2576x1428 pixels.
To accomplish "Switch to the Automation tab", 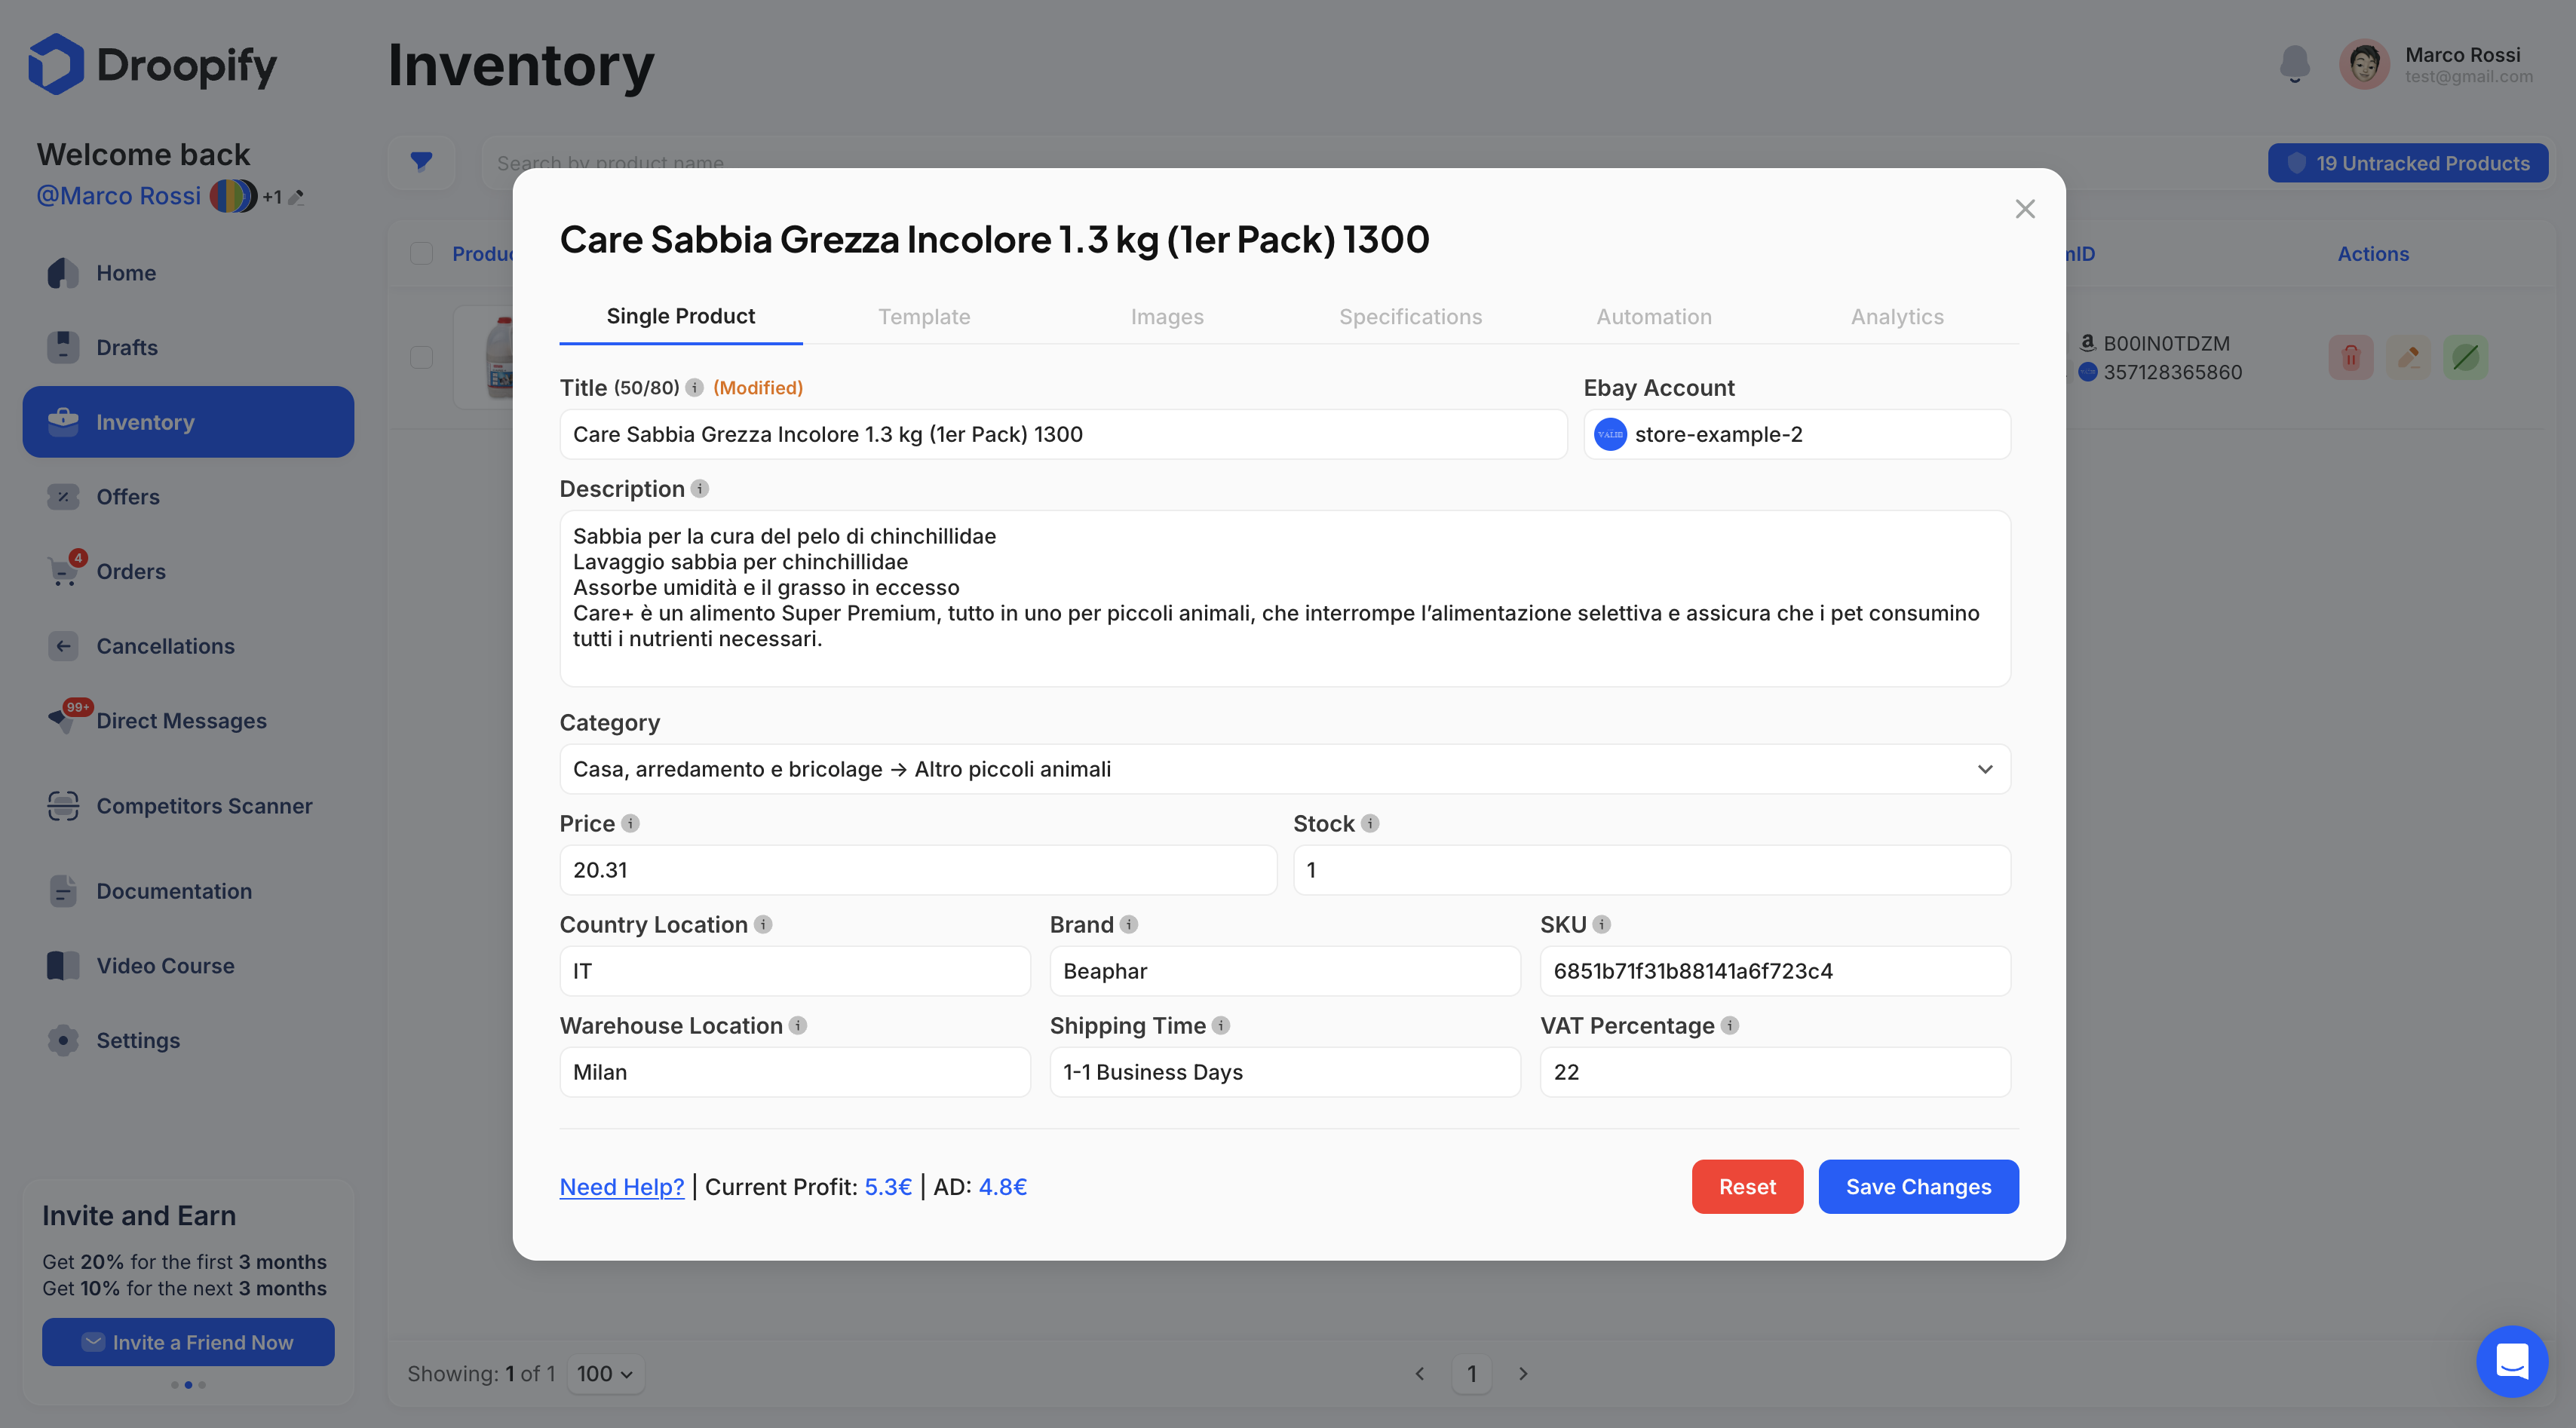I will click(x=1654, y=317).
